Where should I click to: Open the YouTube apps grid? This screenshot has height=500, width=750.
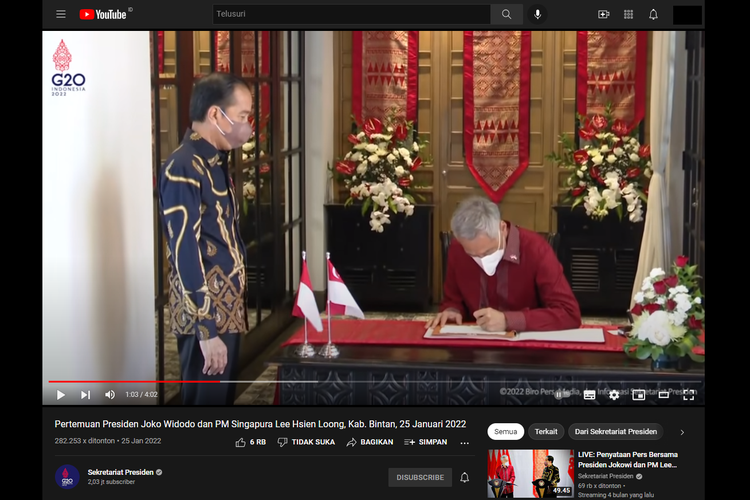coord(629,14)
